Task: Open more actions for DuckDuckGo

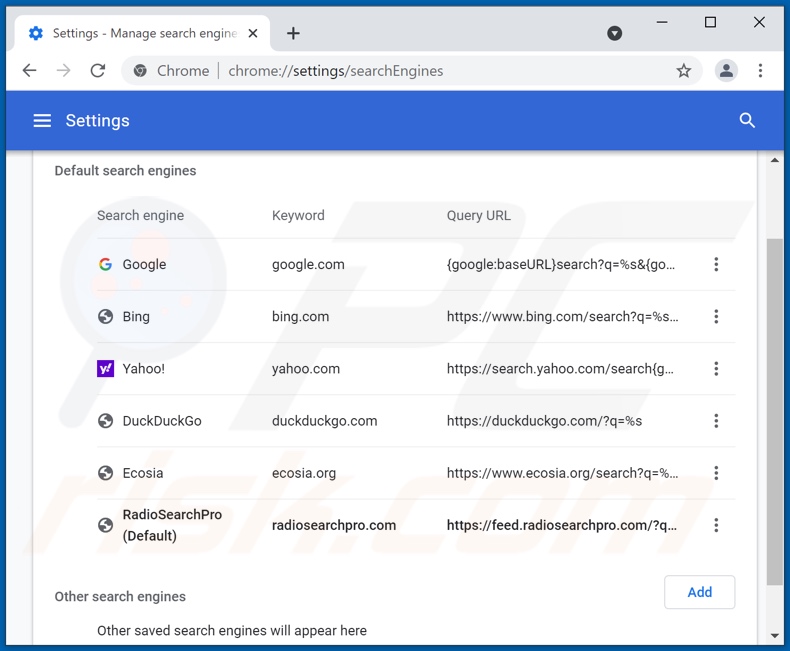Action: click(716, 421)
